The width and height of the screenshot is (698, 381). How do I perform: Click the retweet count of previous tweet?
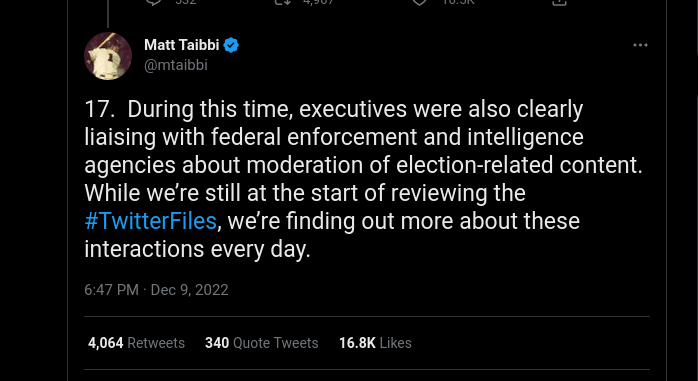(x=317, y=2)
